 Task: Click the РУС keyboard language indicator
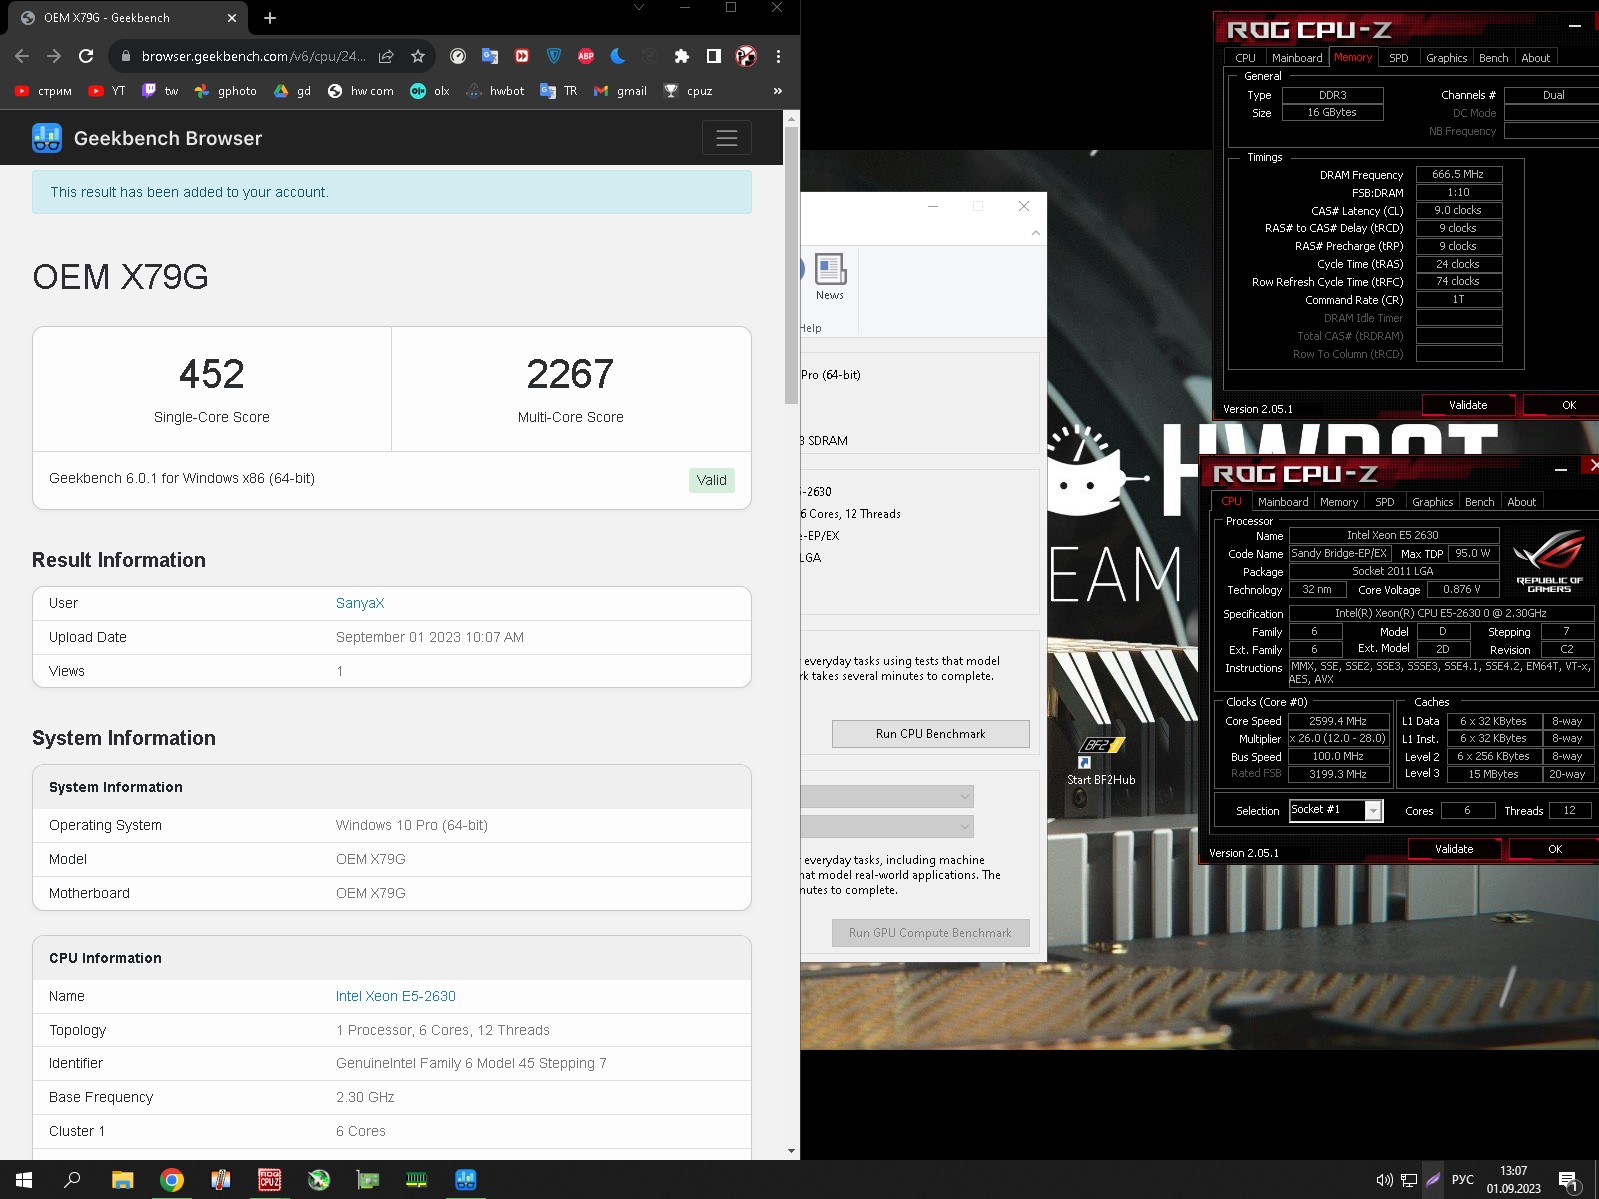(1462, 1180)
